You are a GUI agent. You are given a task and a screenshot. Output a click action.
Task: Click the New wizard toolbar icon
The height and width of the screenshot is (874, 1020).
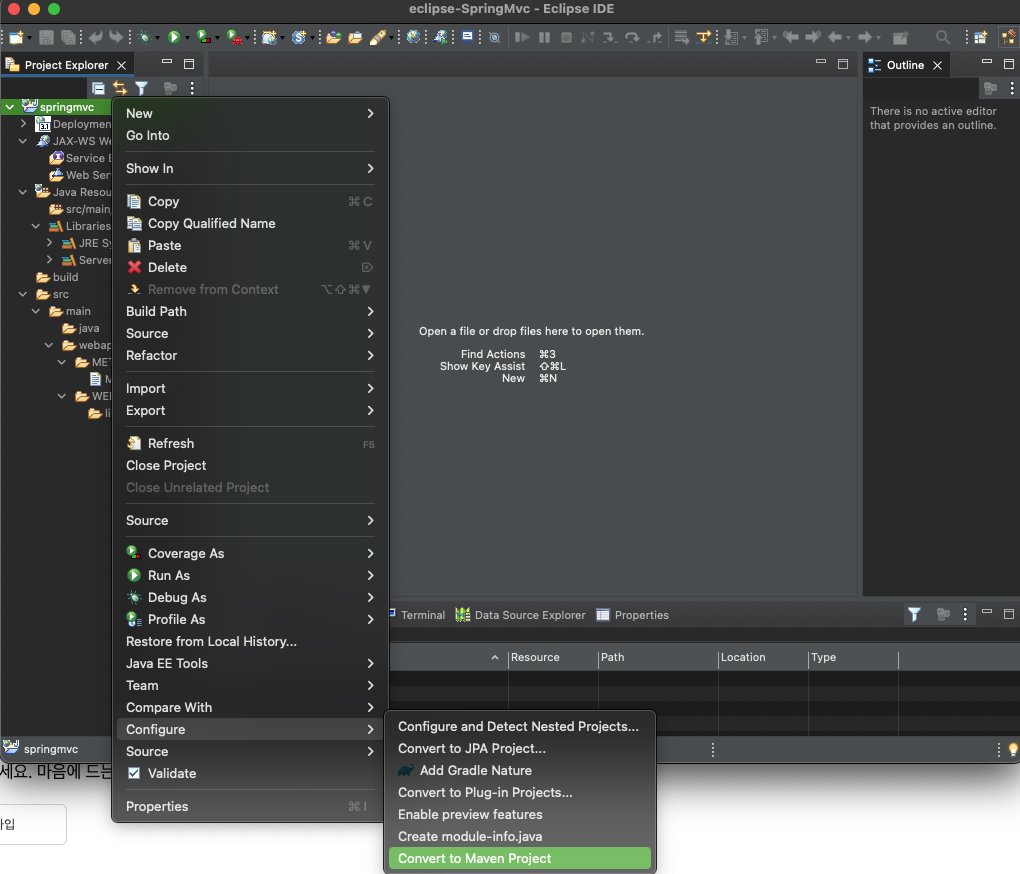tap(16, 38)
